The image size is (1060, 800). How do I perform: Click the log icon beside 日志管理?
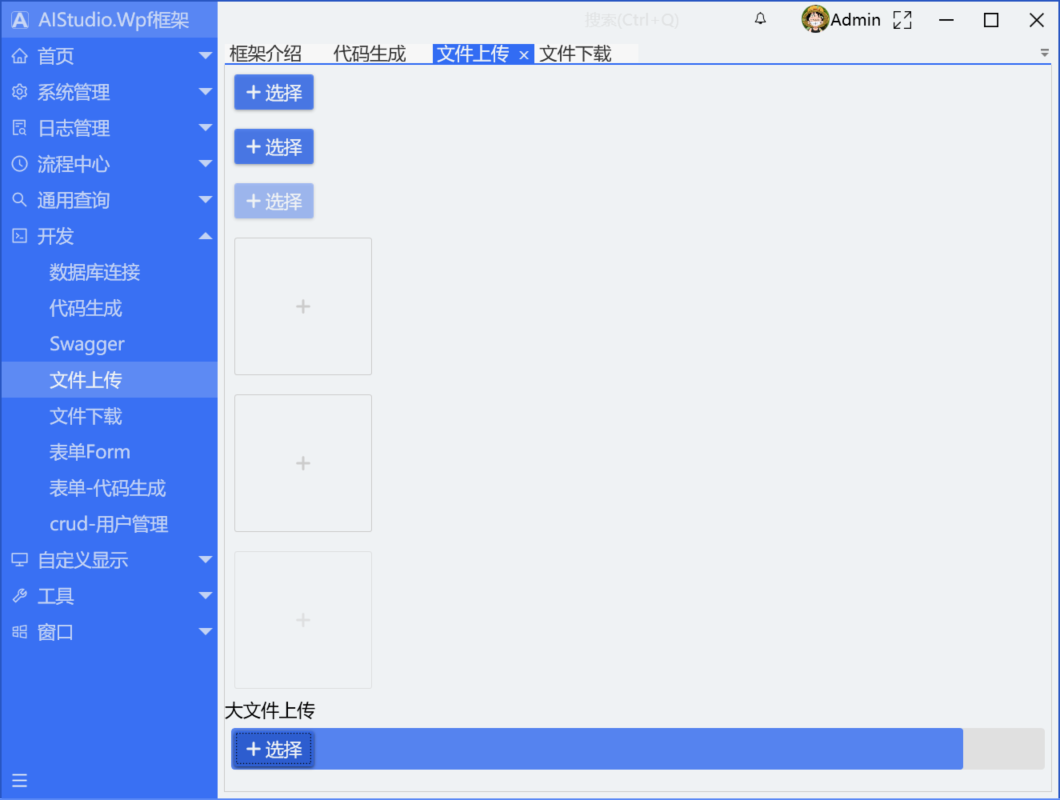(20, 128)
